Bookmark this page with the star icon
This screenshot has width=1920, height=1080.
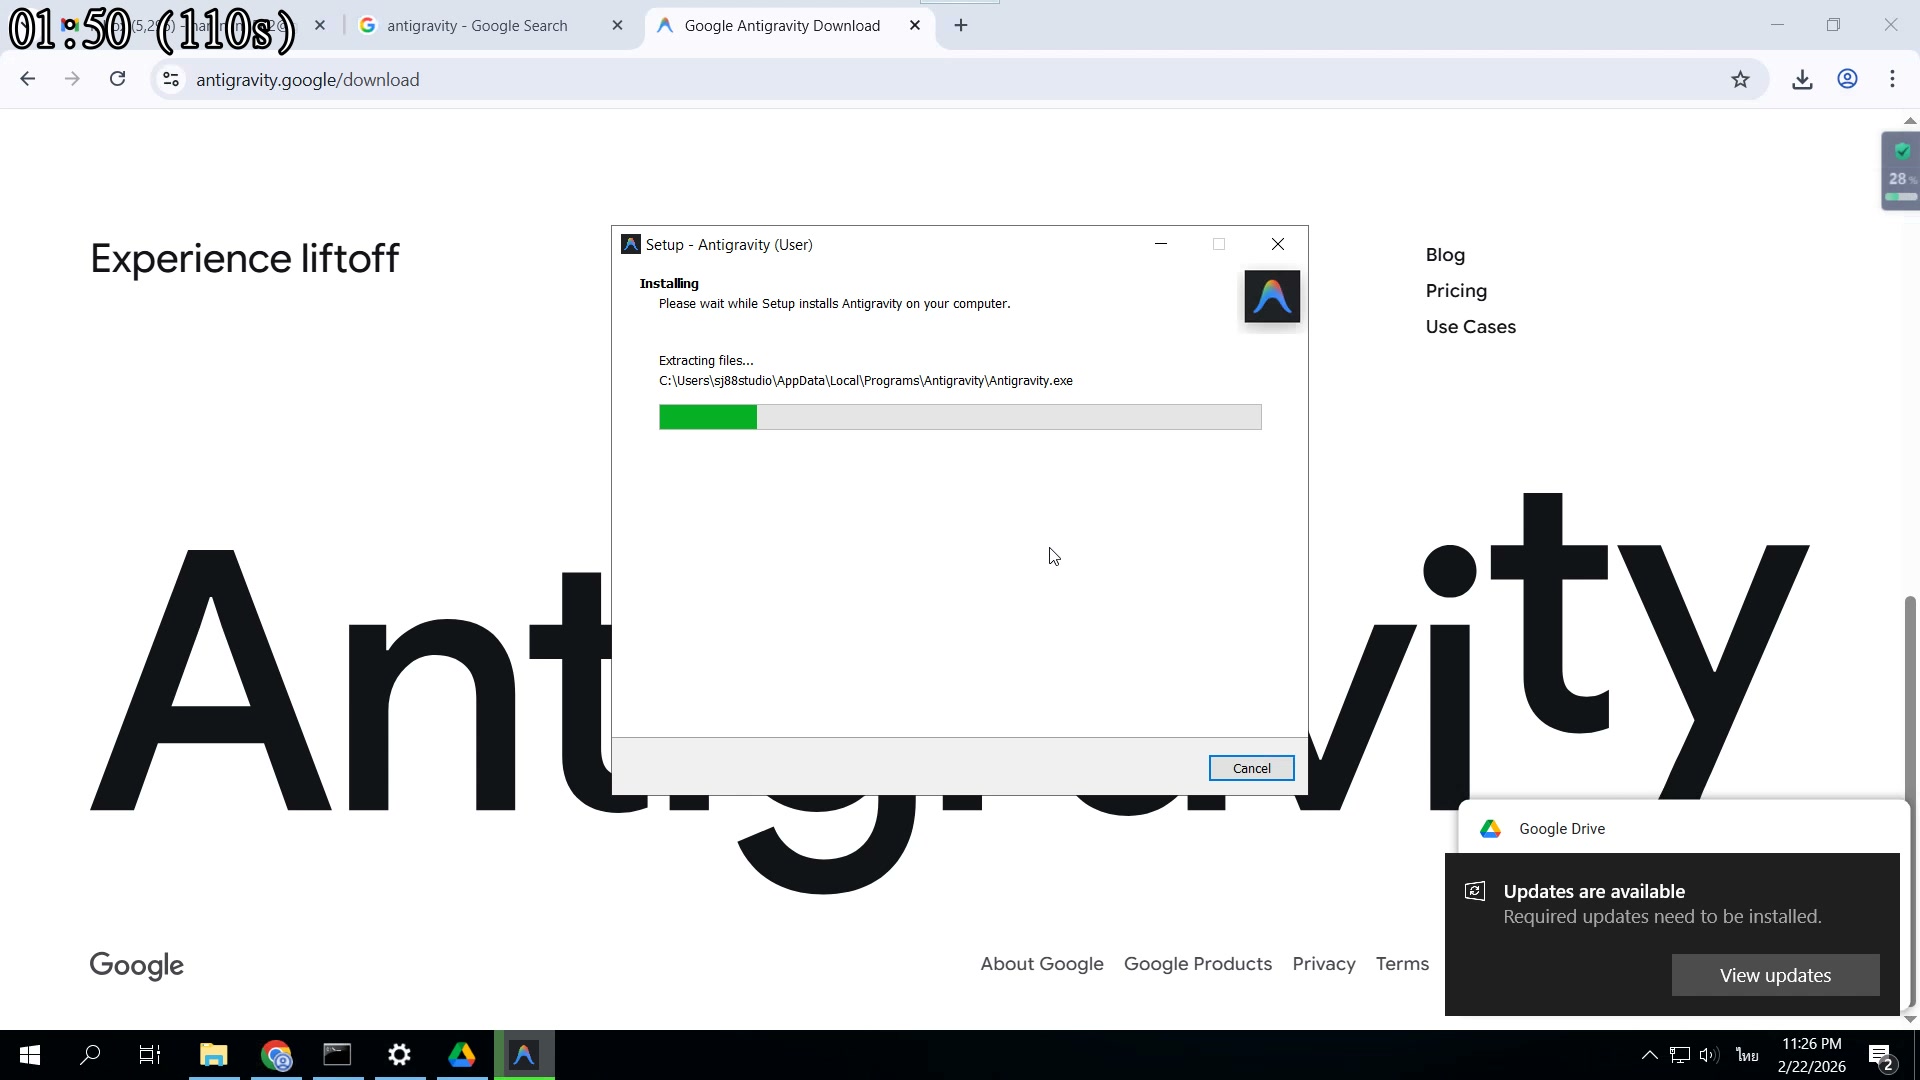1741,79
